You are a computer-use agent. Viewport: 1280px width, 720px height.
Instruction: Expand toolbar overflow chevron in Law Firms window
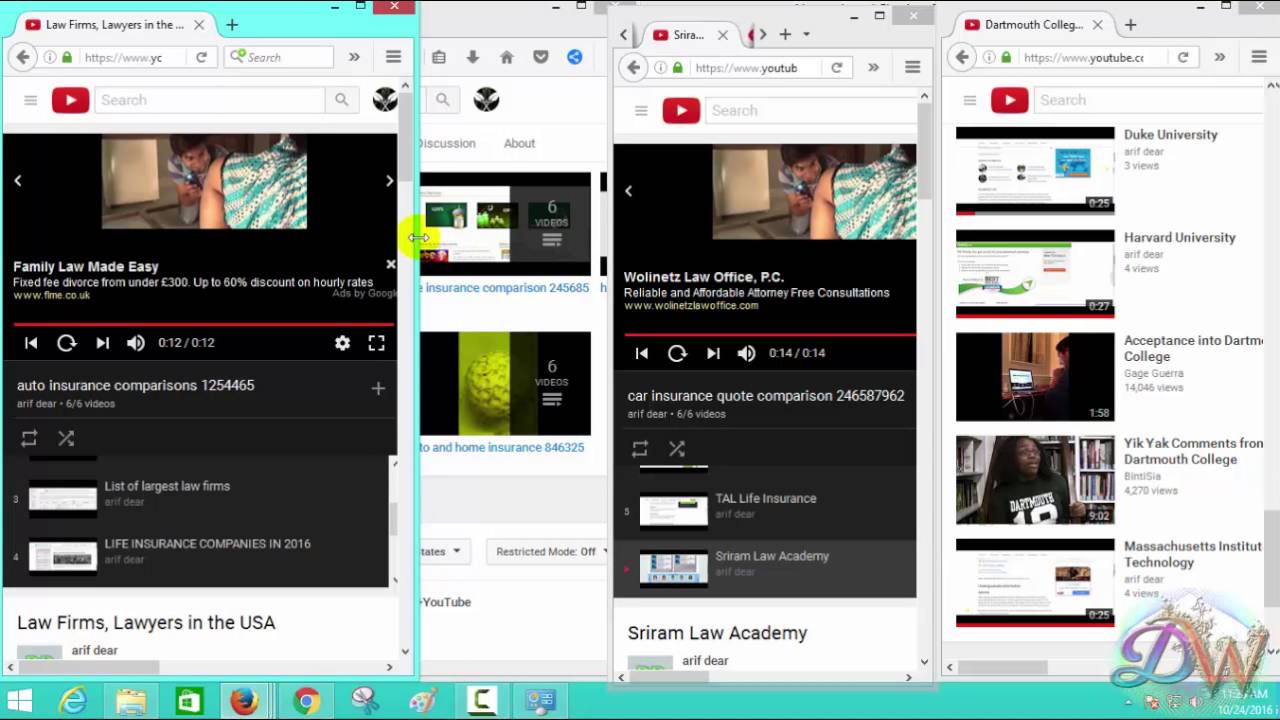tap(354, 57)
